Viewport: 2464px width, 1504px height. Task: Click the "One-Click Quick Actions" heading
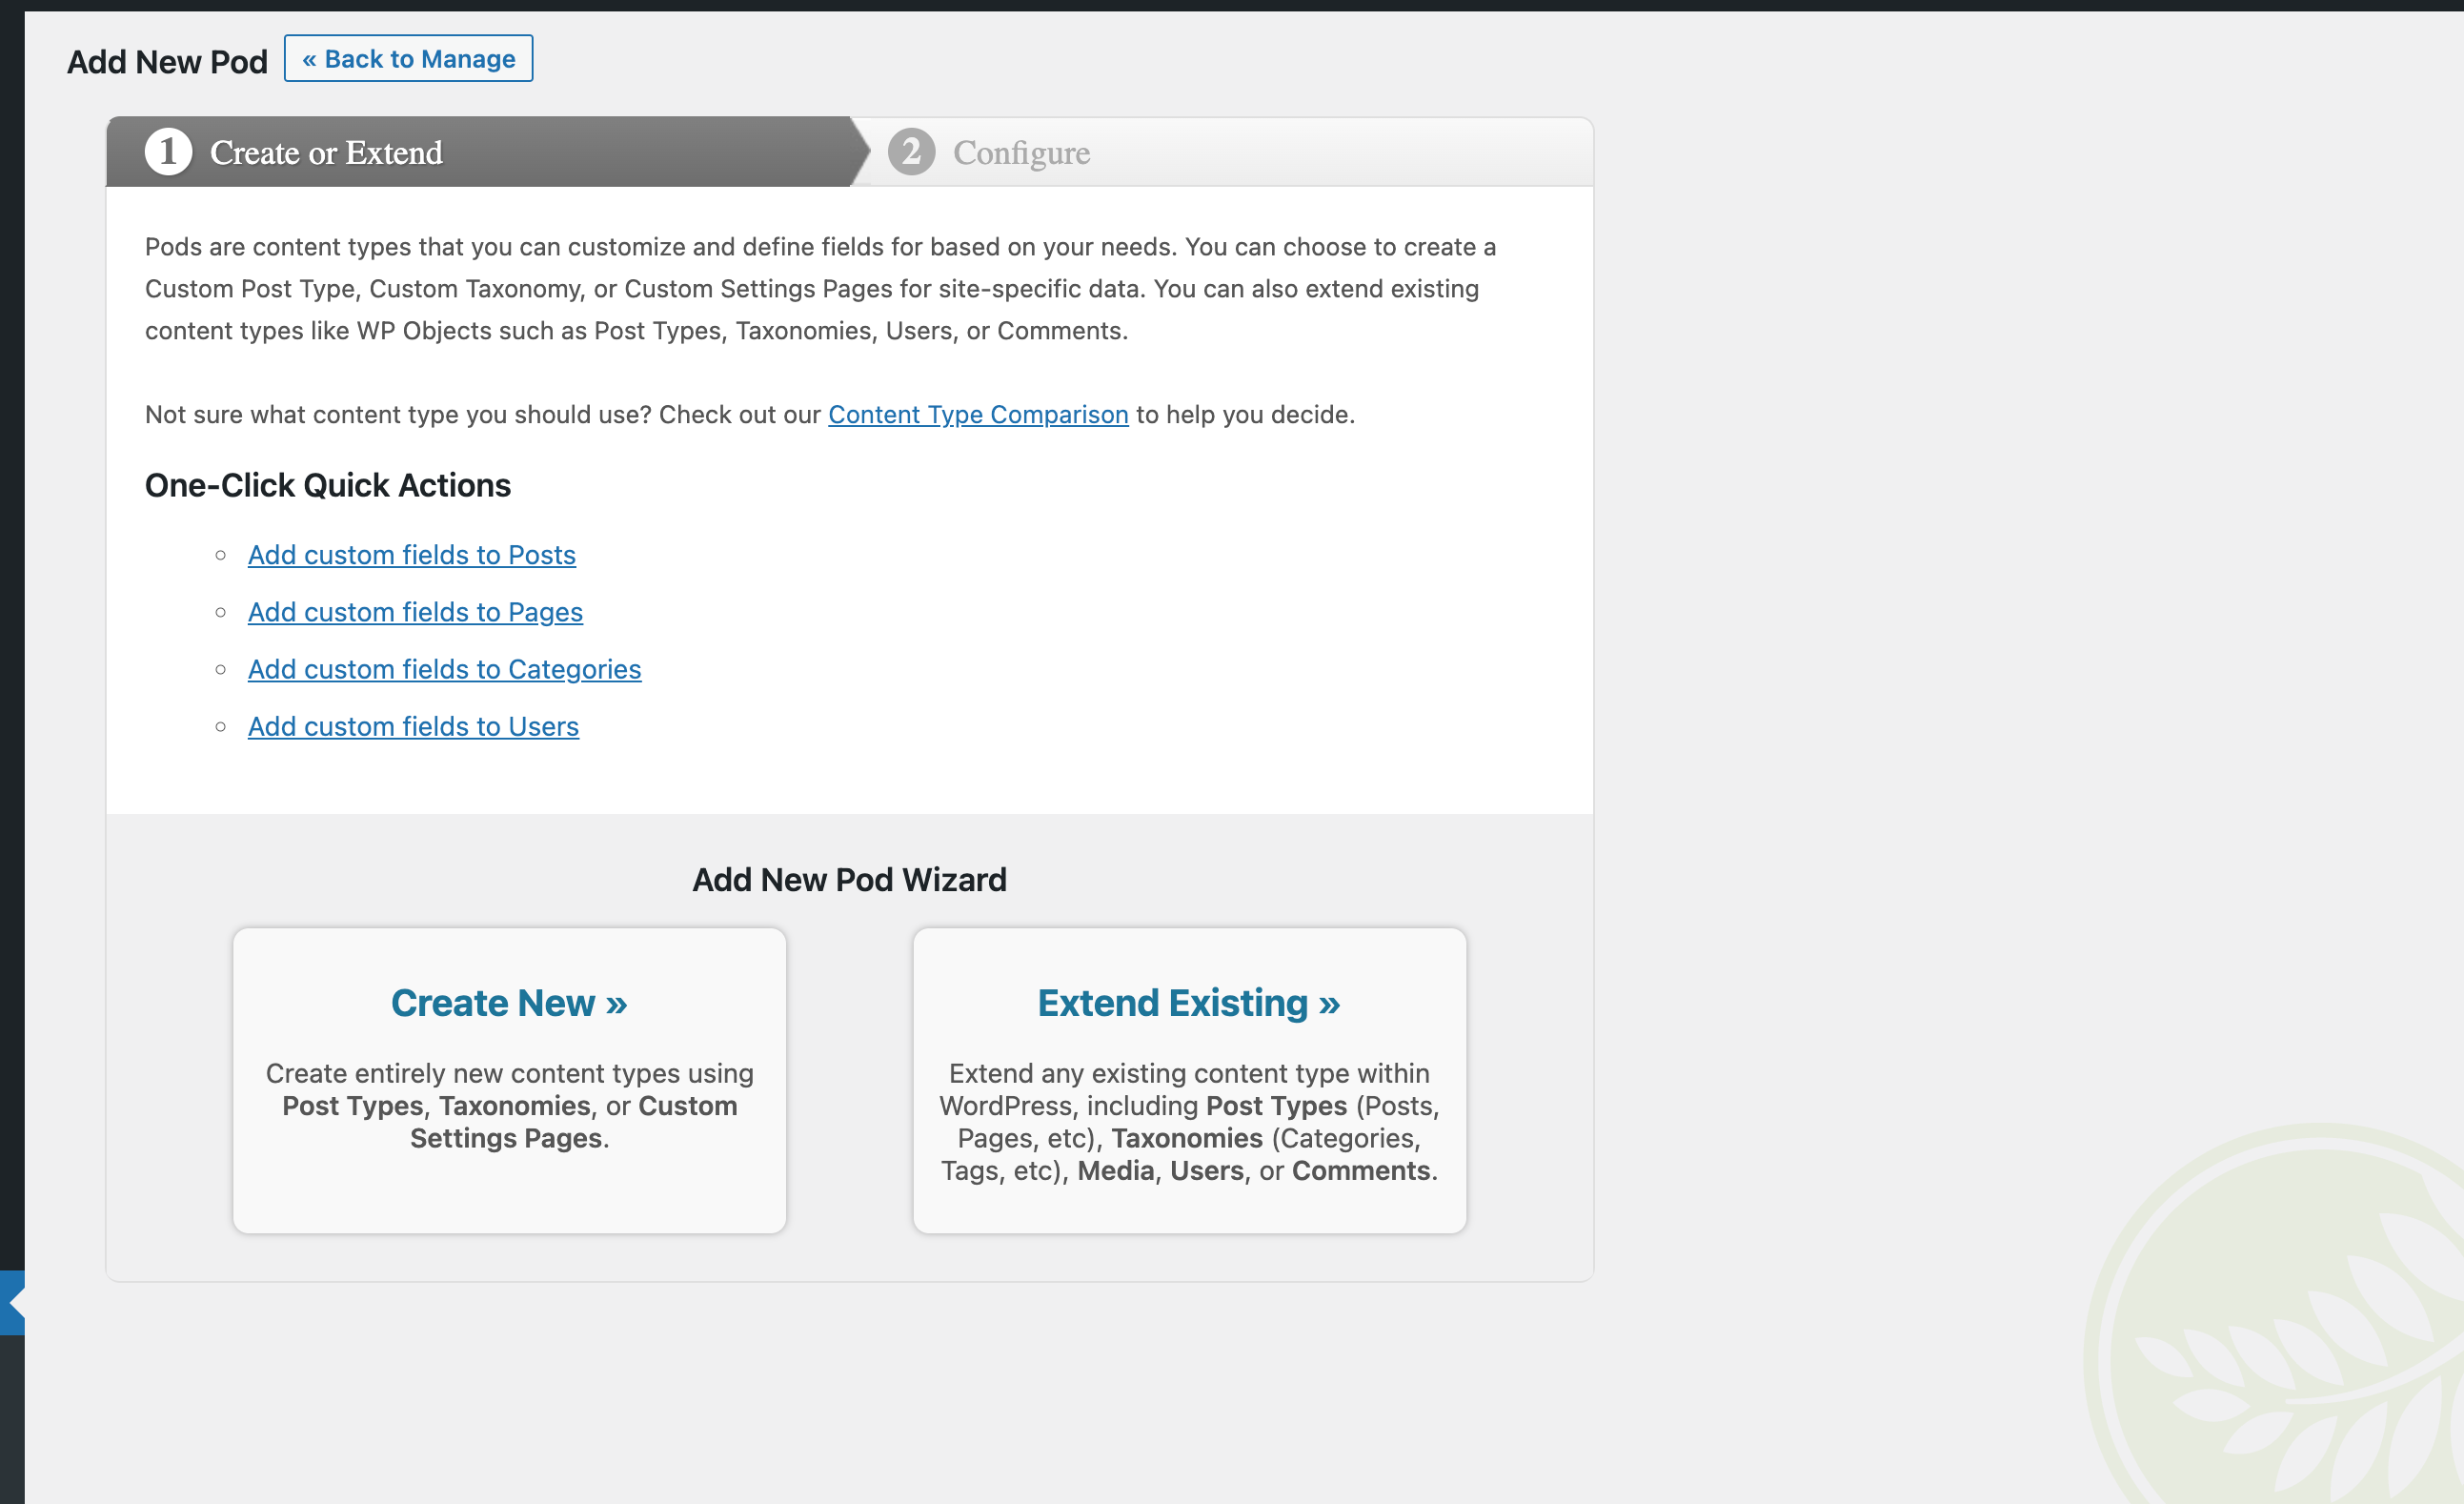point(328,485)
